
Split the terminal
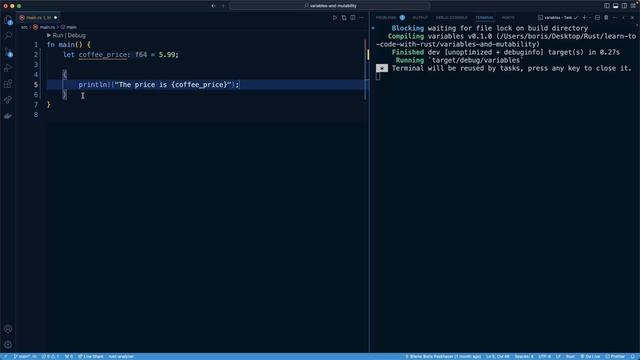597,18
